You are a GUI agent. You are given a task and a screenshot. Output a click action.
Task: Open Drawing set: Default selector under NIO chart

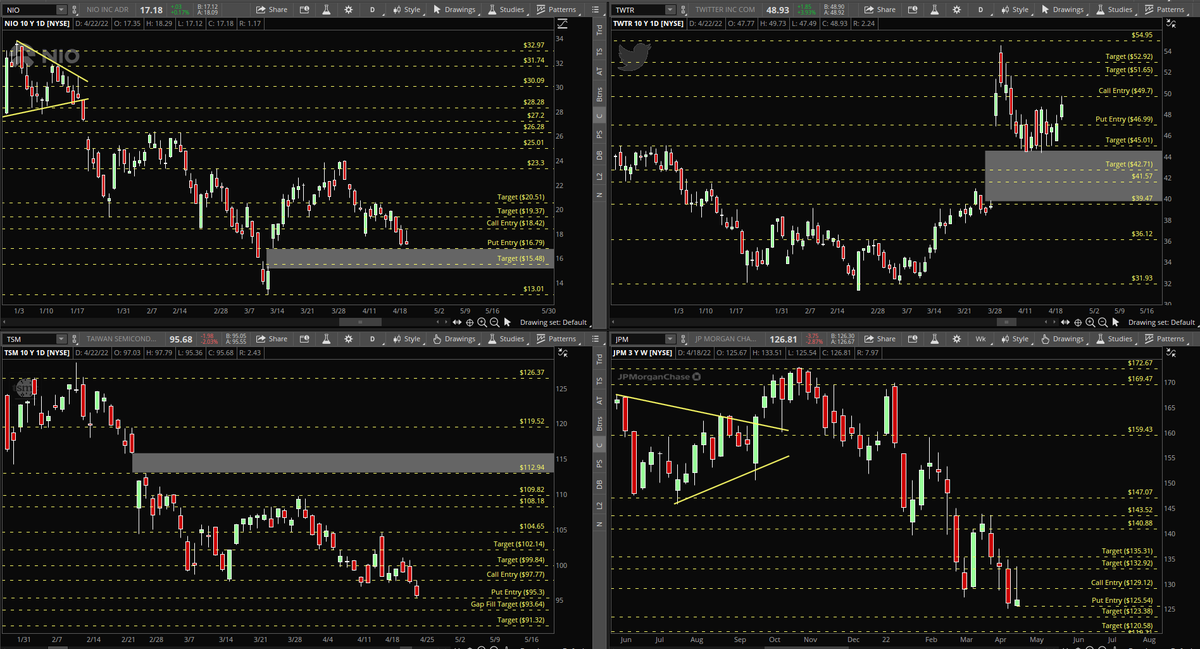(553, 323)
